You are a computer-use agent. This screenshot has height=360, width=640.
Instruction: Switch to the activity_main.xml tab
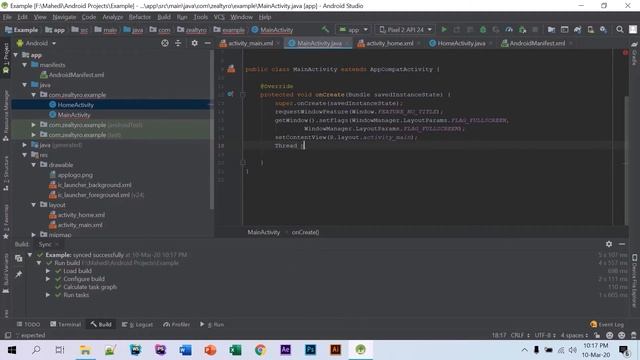250,43
